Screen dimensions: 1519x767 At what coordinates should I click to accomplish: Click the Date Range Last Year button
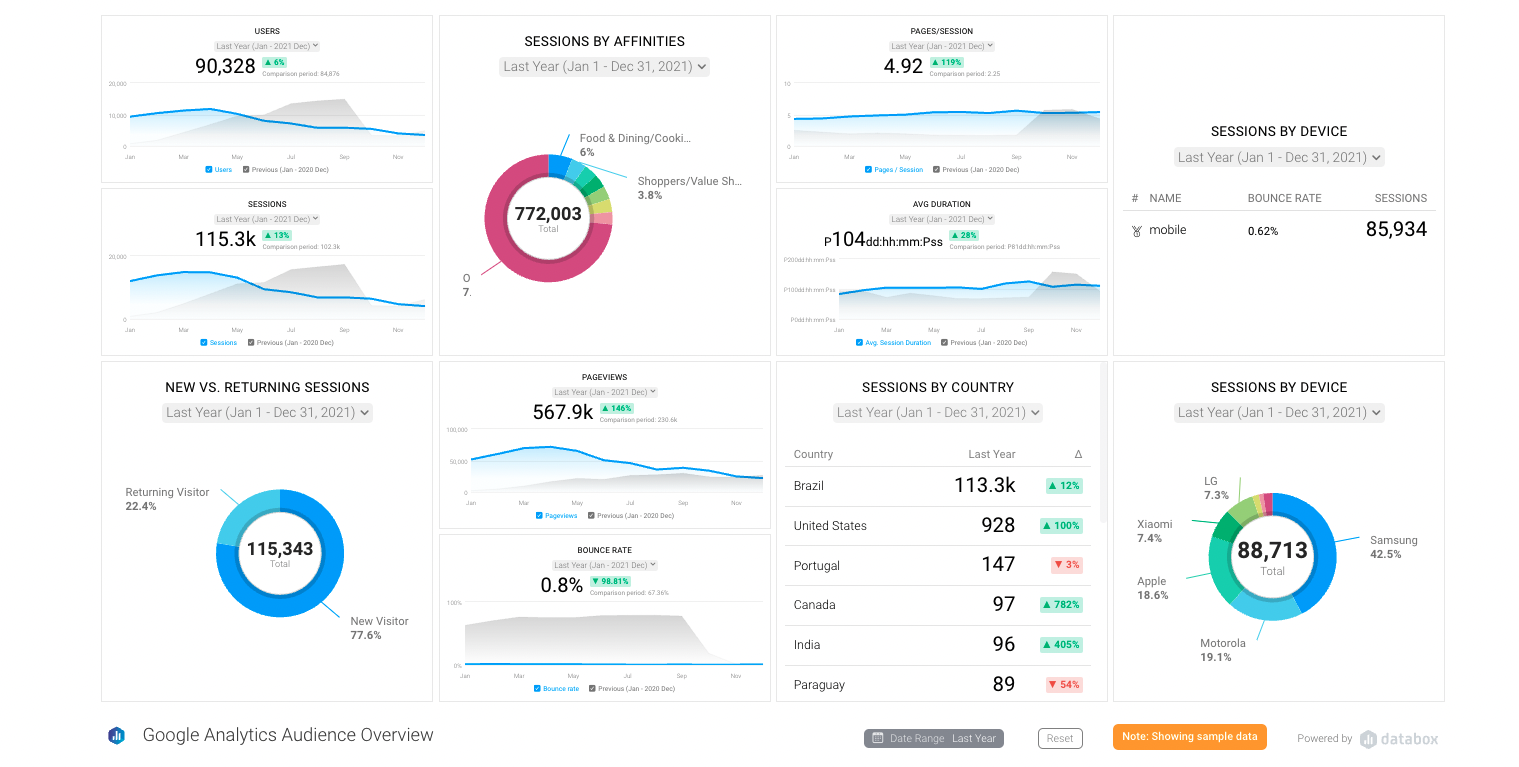(934, 739)
